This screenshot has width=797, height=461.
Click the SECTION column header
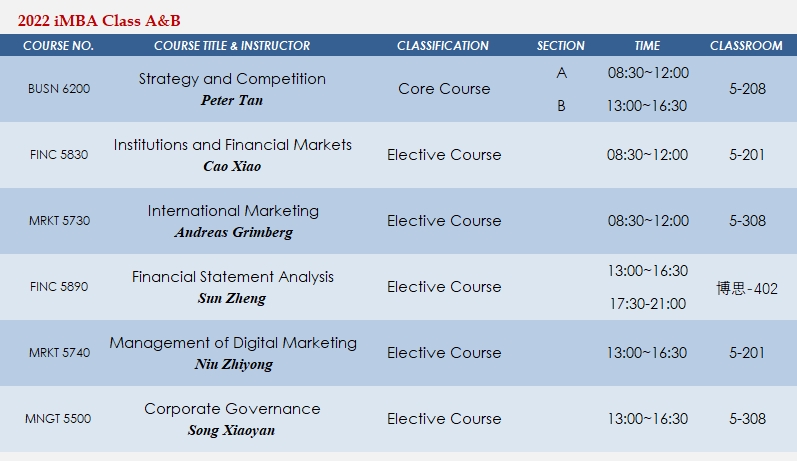[561, 46]
